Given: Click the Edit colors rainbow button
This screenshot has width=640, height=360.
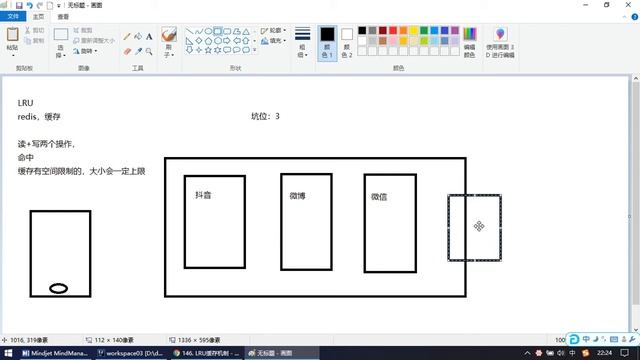Looking at the screenshot, I should coord(469,42).
